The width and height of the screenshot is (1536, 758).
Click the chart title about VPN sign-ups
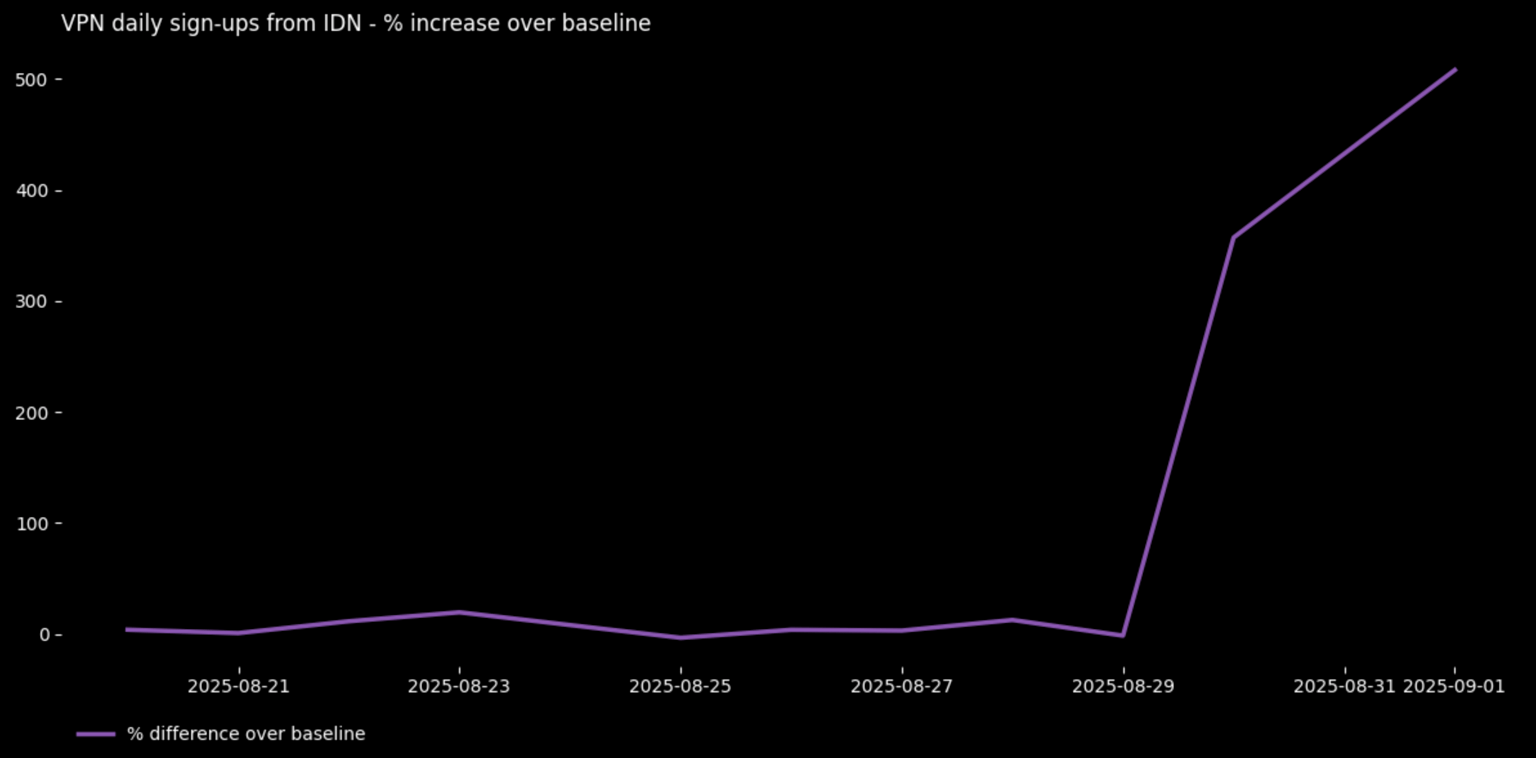pyautogui.click(x=356, y=23)
